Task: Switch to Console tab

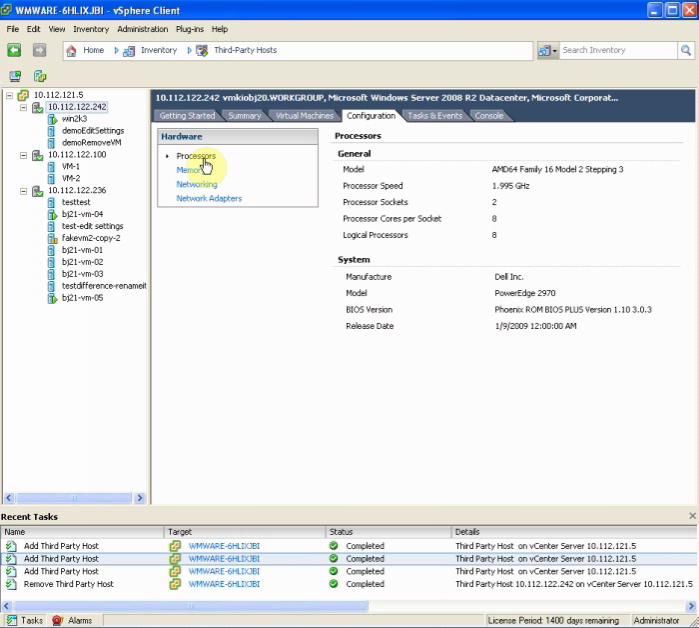Action: [x=489, y=116]
